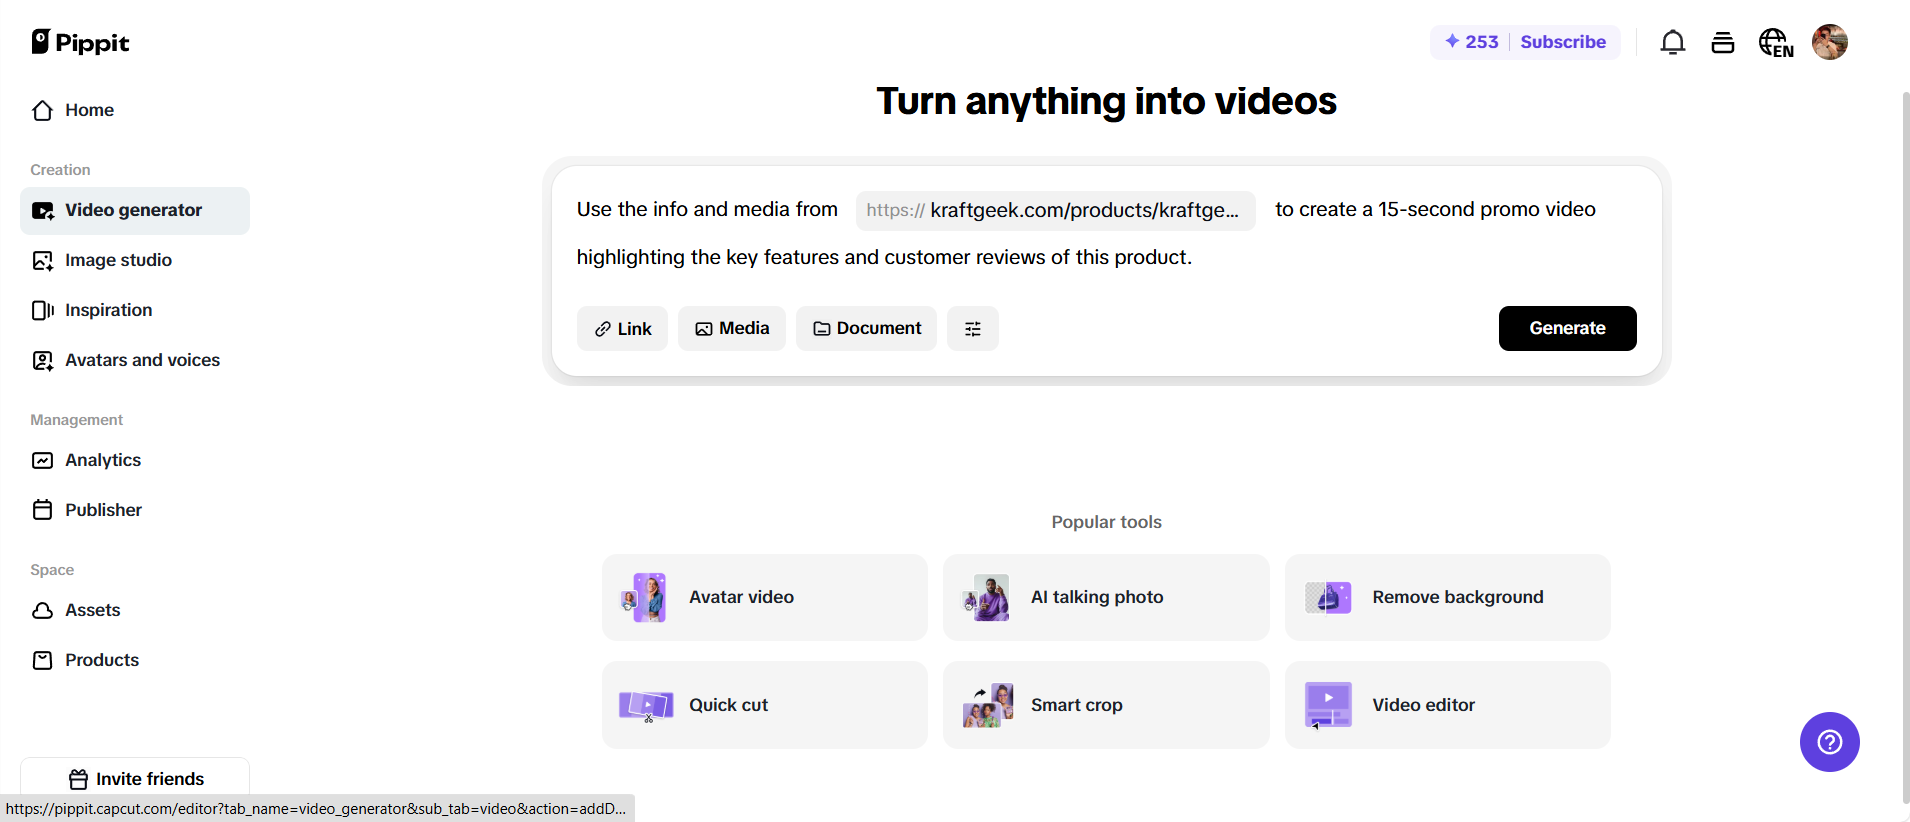The width and height of the screenshot is (1910, 822).
Task: Click the kraftgeek.com URL field
Action: tap(1055, 210)
